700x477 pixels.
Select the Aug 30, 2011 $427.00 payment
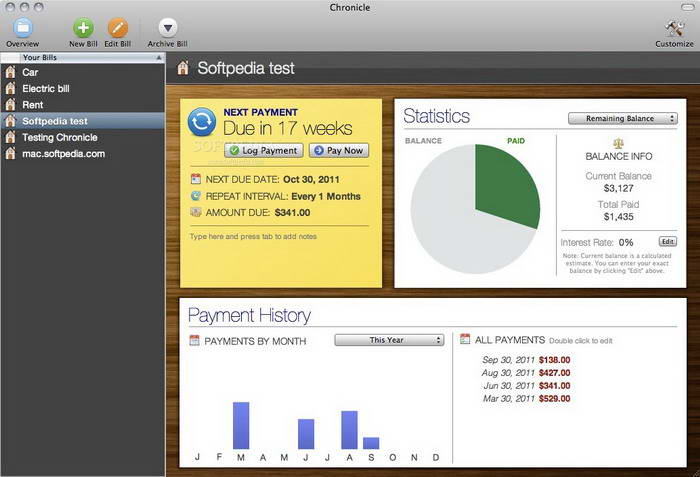pyautogui.click(x=526, y=373)
